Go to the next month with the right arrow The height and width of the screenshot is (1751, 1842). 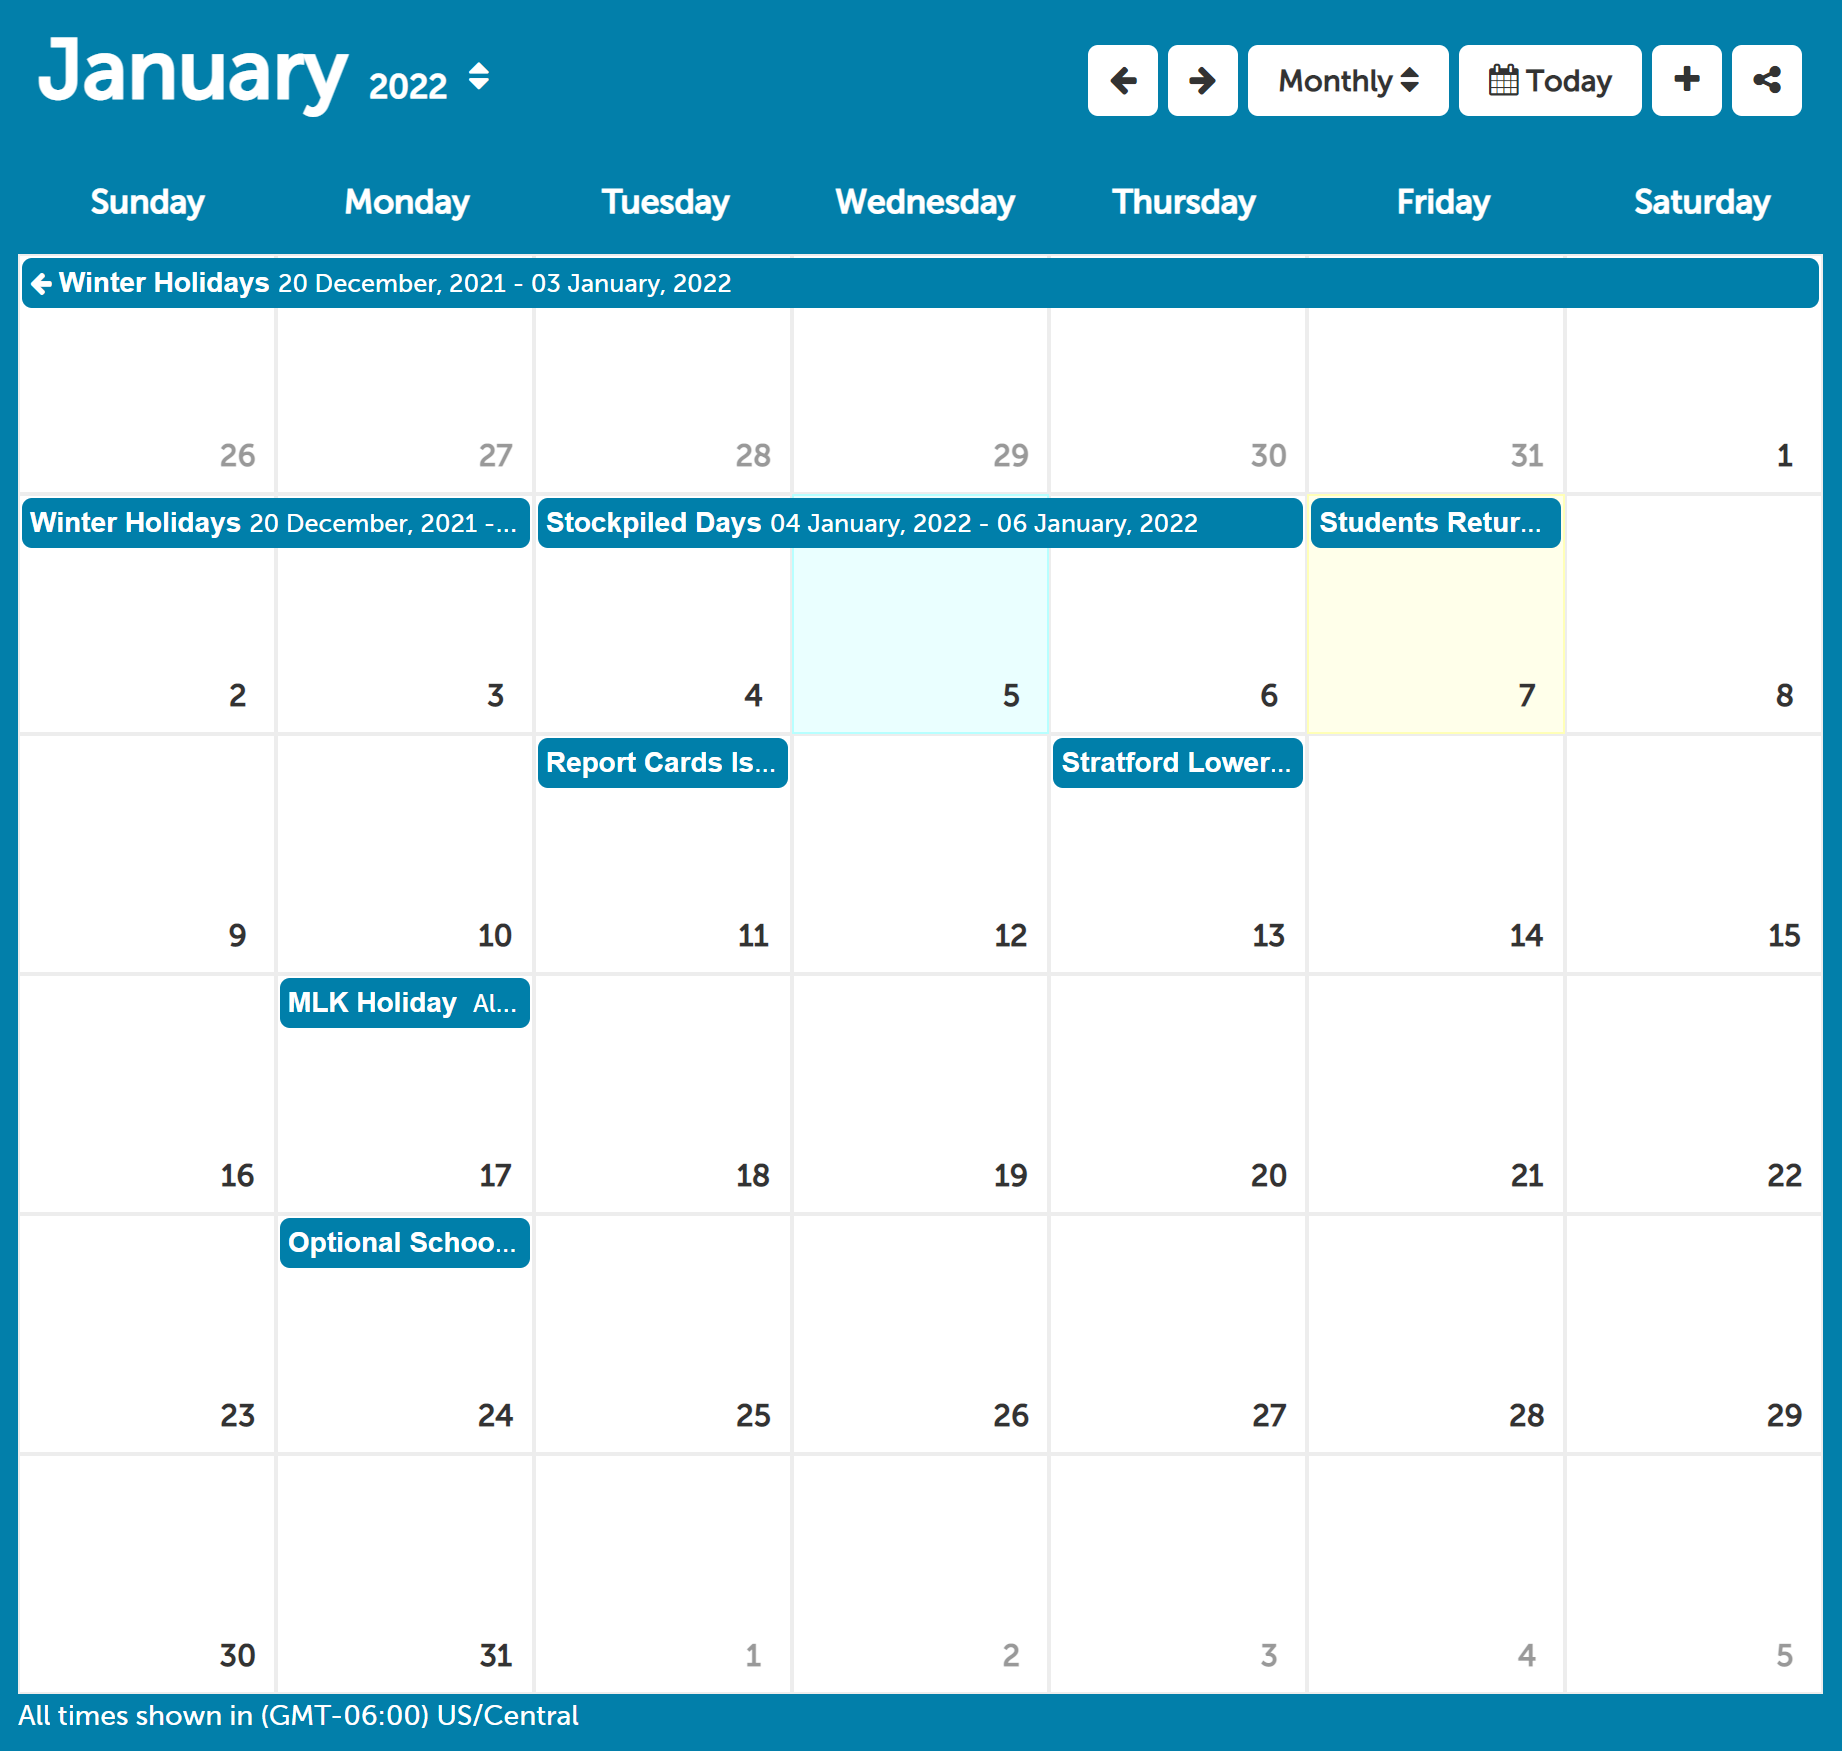click(1202, 80)
